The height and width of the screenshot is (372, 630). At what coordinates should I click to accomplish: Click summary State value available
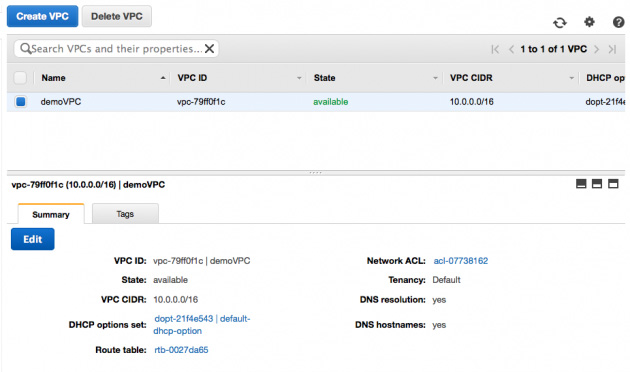[170, 280]
